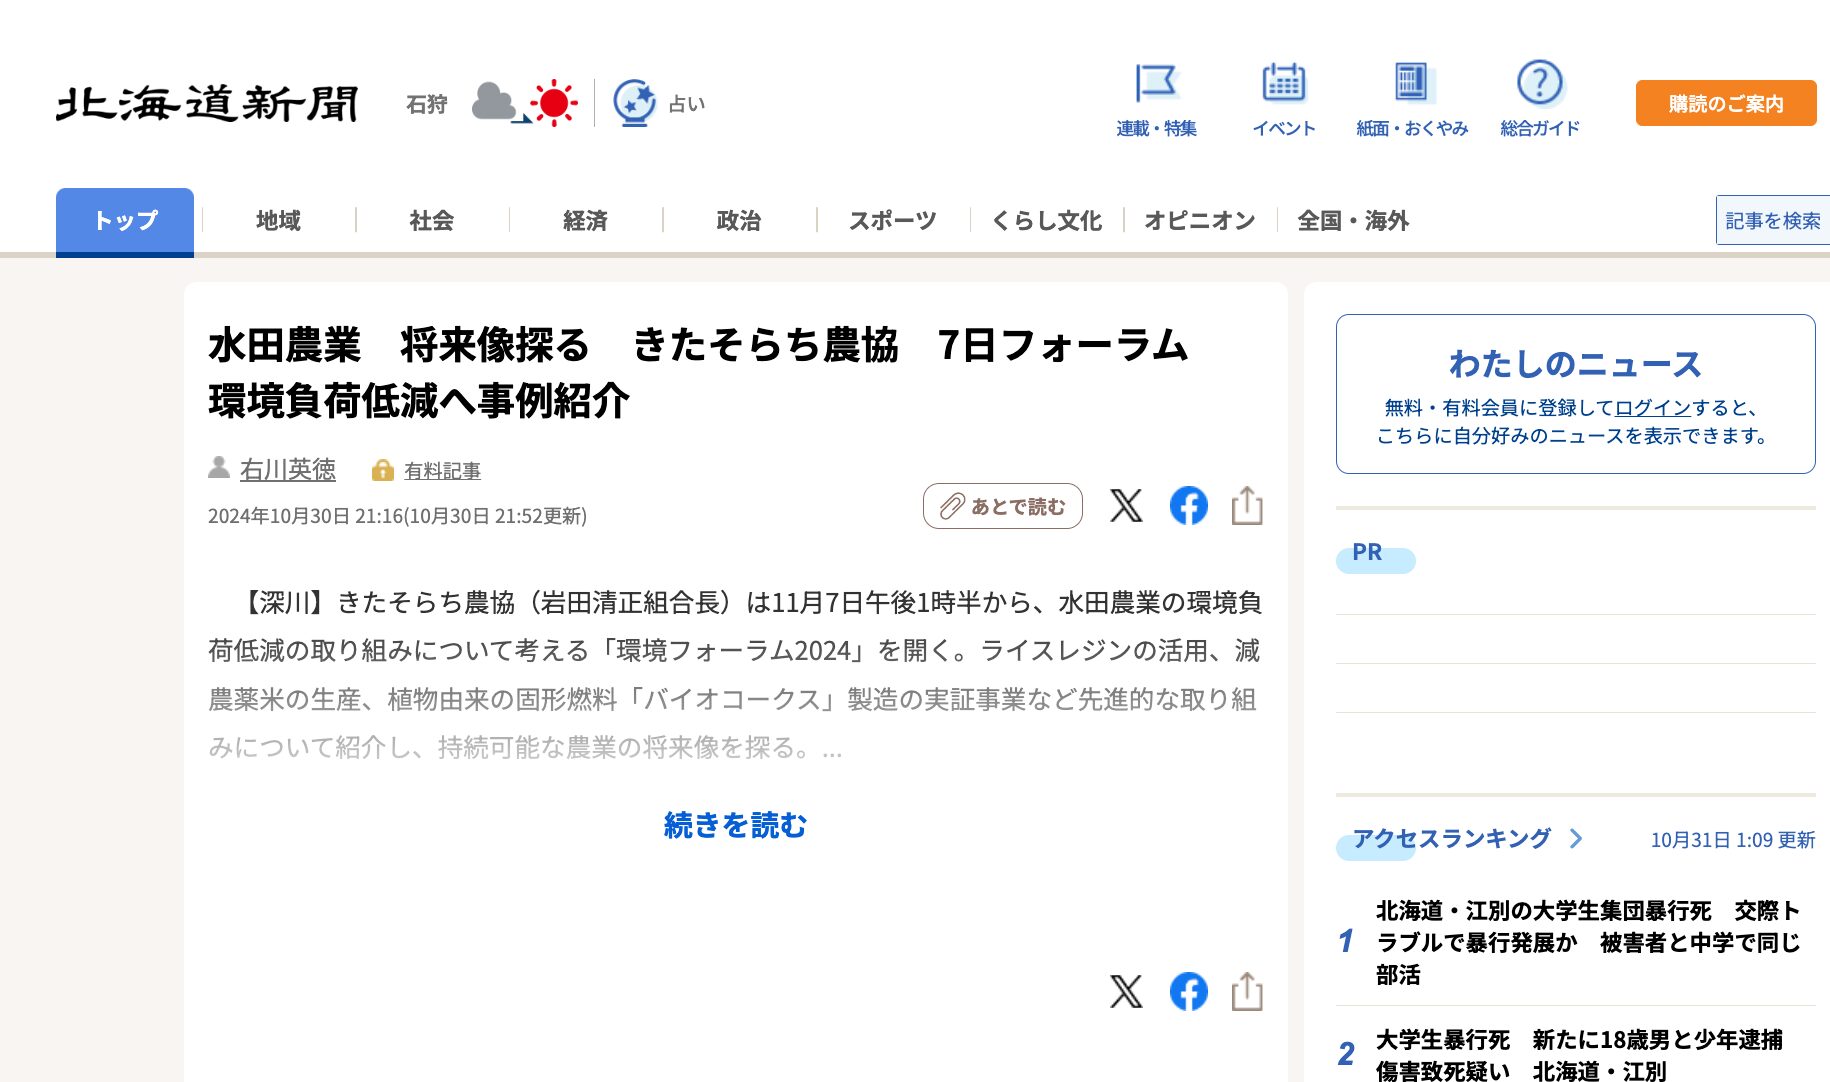Read more via 続きを読む link
Screen dimensions: 1830x1082
click(x=735, y=826)
